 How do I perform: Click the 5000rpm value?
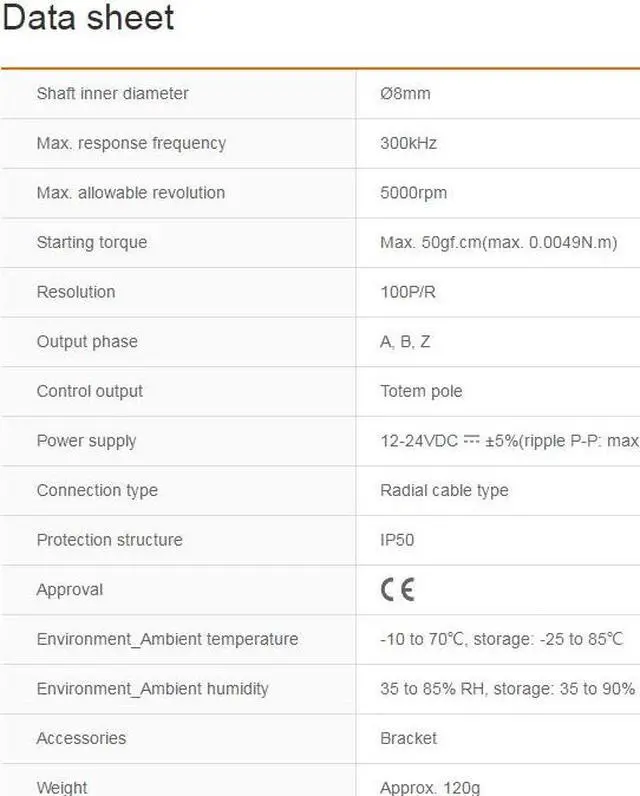413,193
